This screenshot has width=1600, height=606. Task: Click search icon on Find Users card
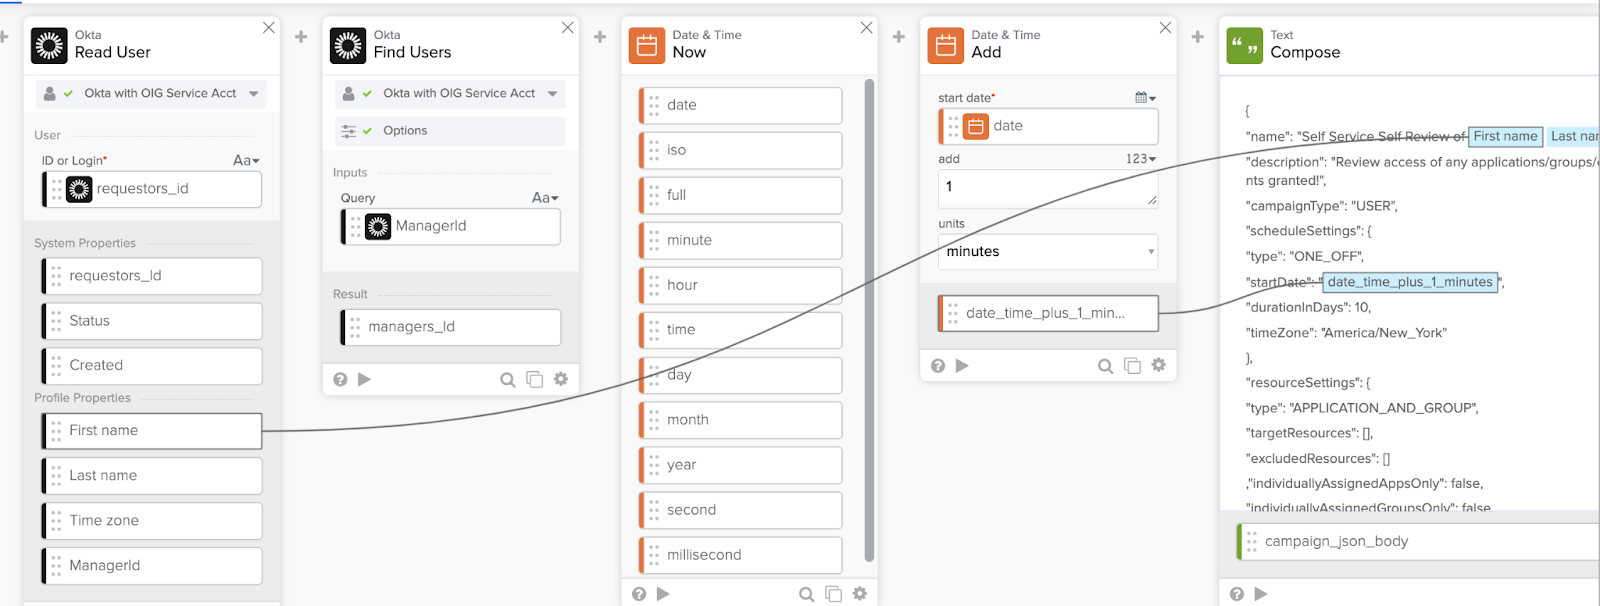point(508,380)
